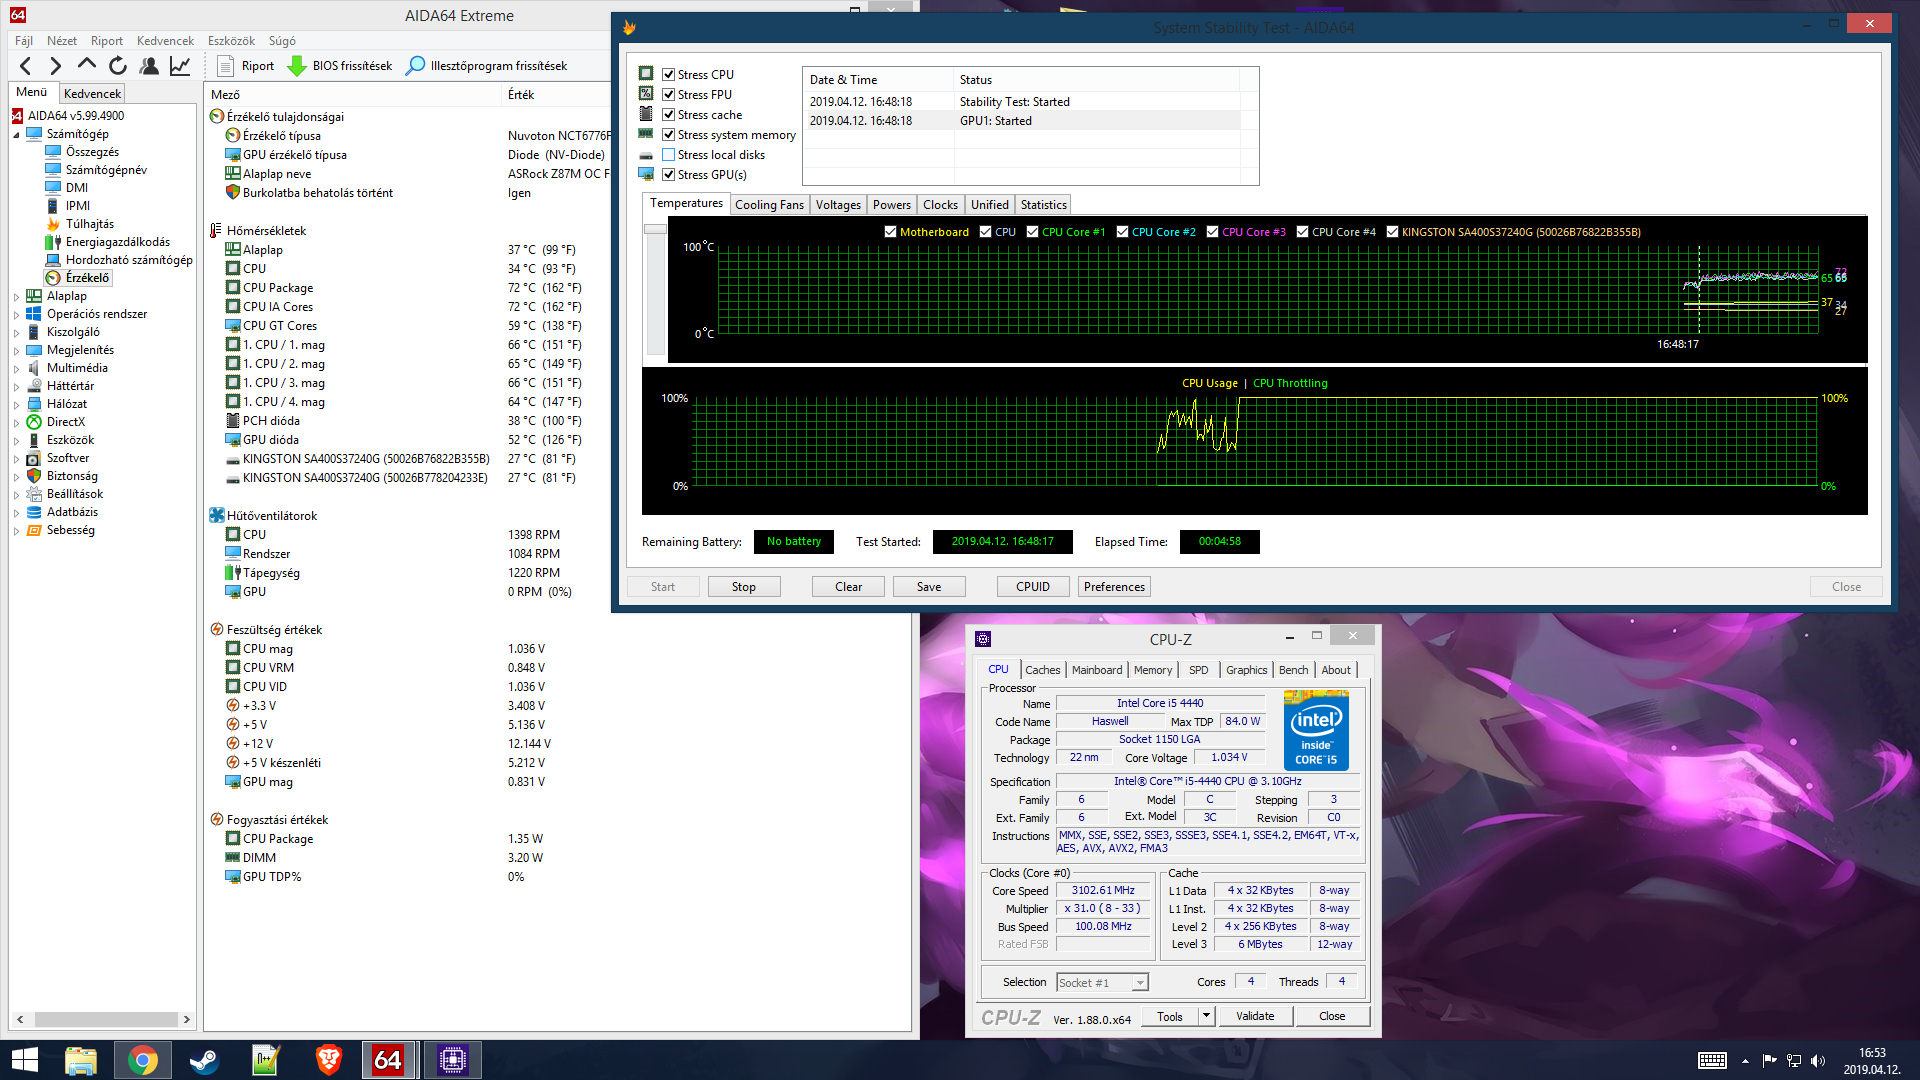Click the Illesztőprogram frissítések search icon
Screen dimensions: 1920x1080
click(415, 66)
